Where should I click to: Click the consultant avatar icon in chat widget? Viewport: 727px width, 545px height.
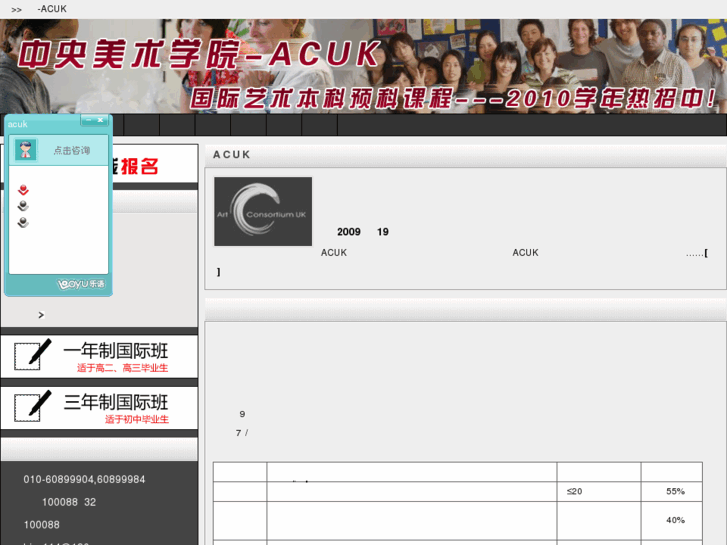[x=26, y=150]
